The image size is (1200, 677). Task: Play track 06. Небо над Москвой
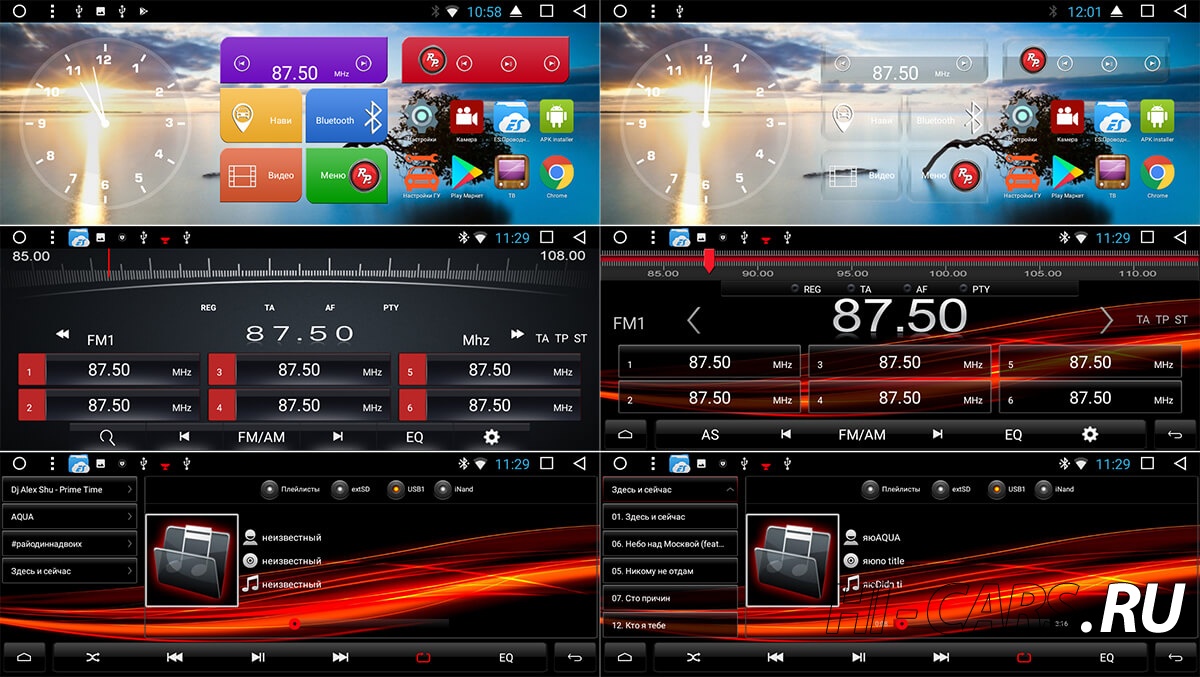coord(670,544)
